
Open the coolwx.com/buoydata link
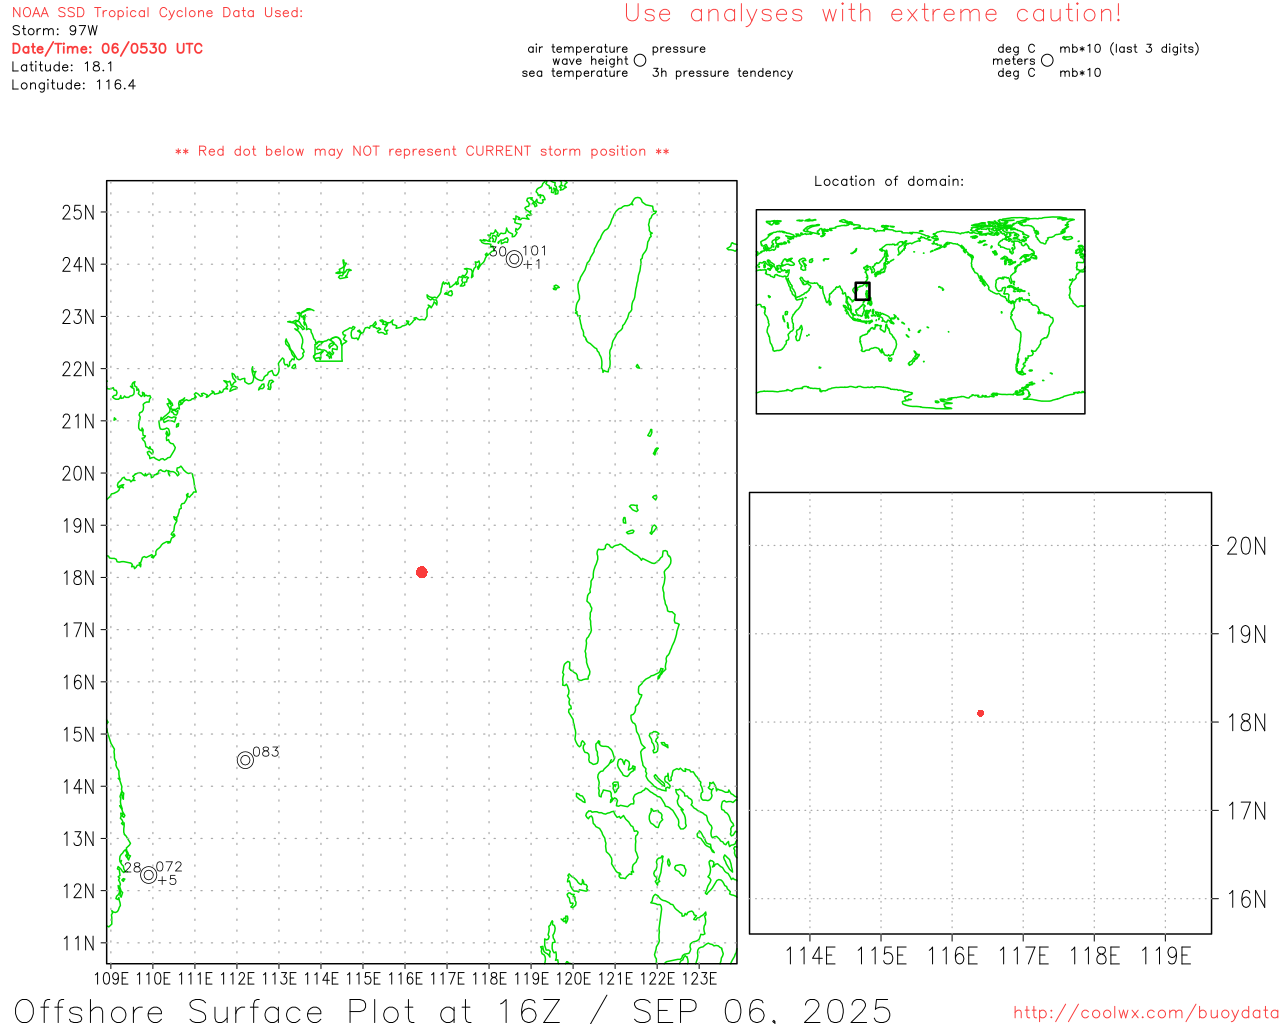1146,1013
